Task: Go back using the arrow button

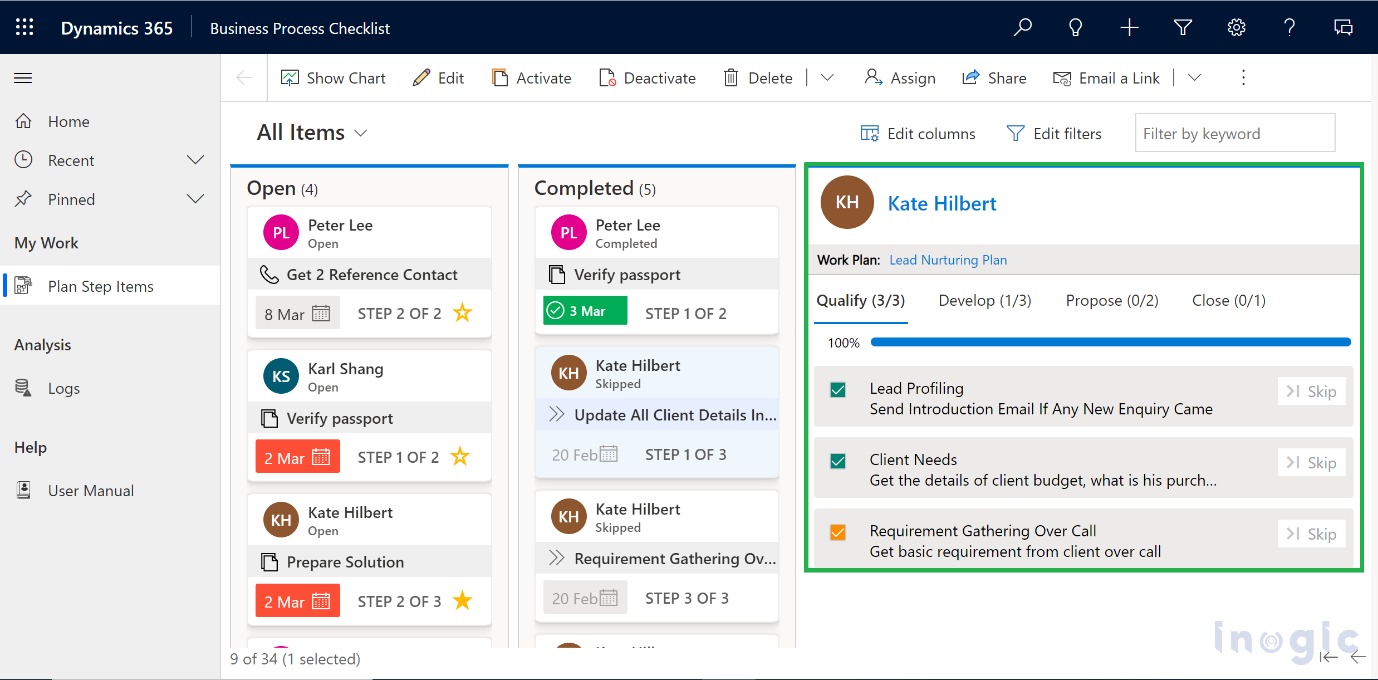Action: tap(244, 78)
